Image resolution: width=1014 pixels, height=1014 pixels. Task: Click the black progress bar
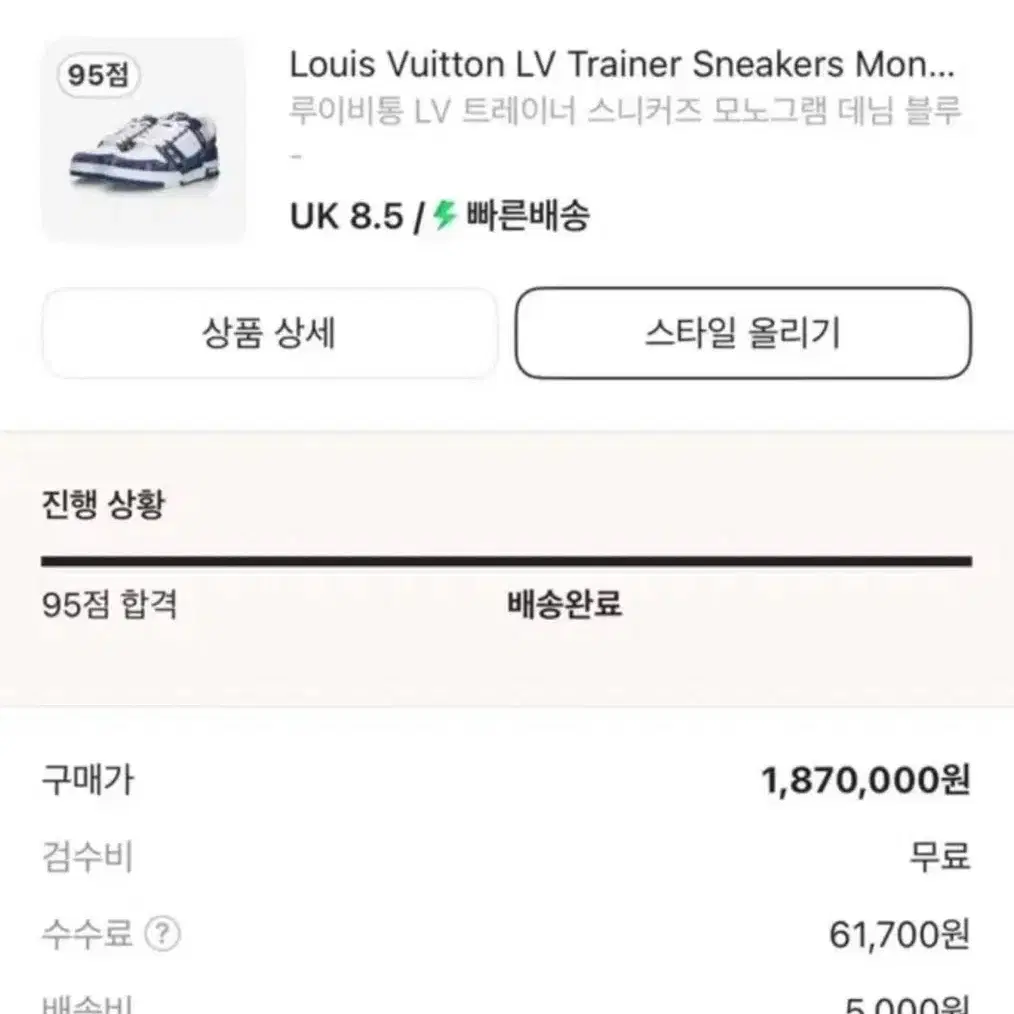[x=507, y=561]
